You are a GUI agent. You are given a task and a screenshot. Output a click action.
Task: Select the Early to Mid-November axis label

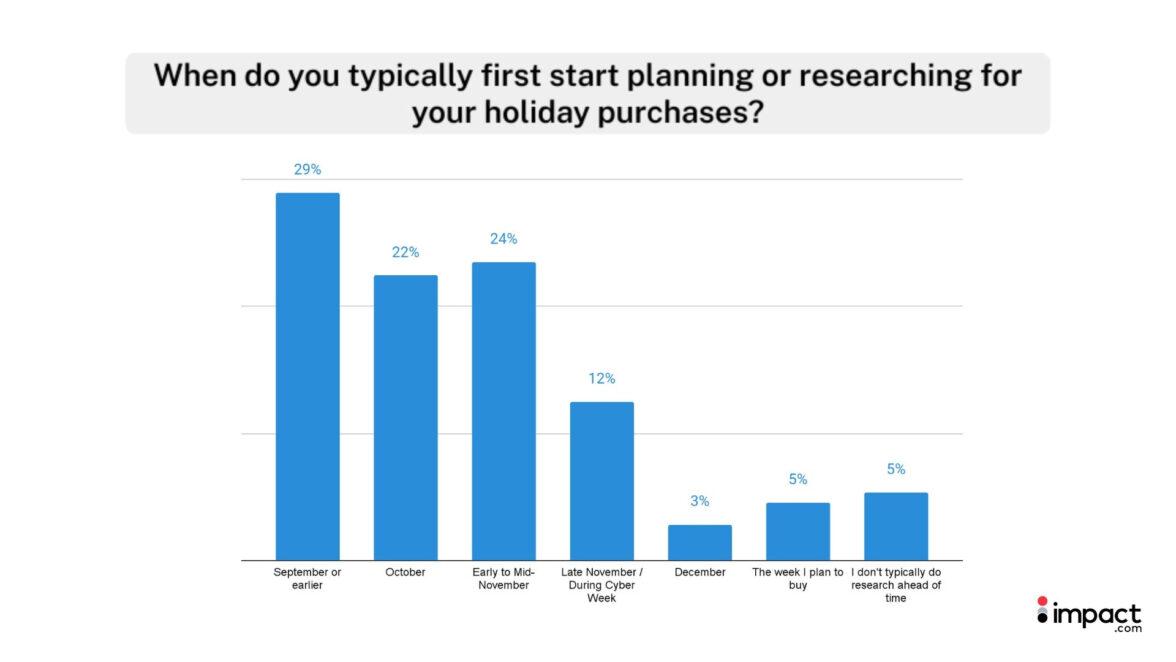503,578
